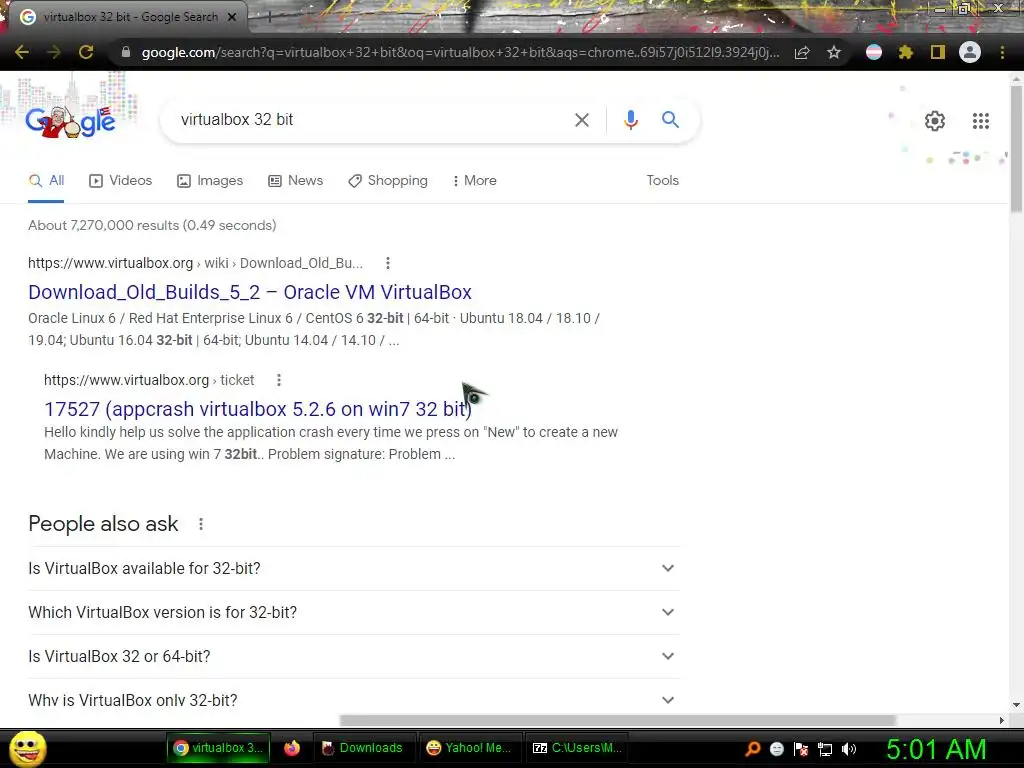Switch to the Videos tab
1024x768 pixels.
(121, 180)
